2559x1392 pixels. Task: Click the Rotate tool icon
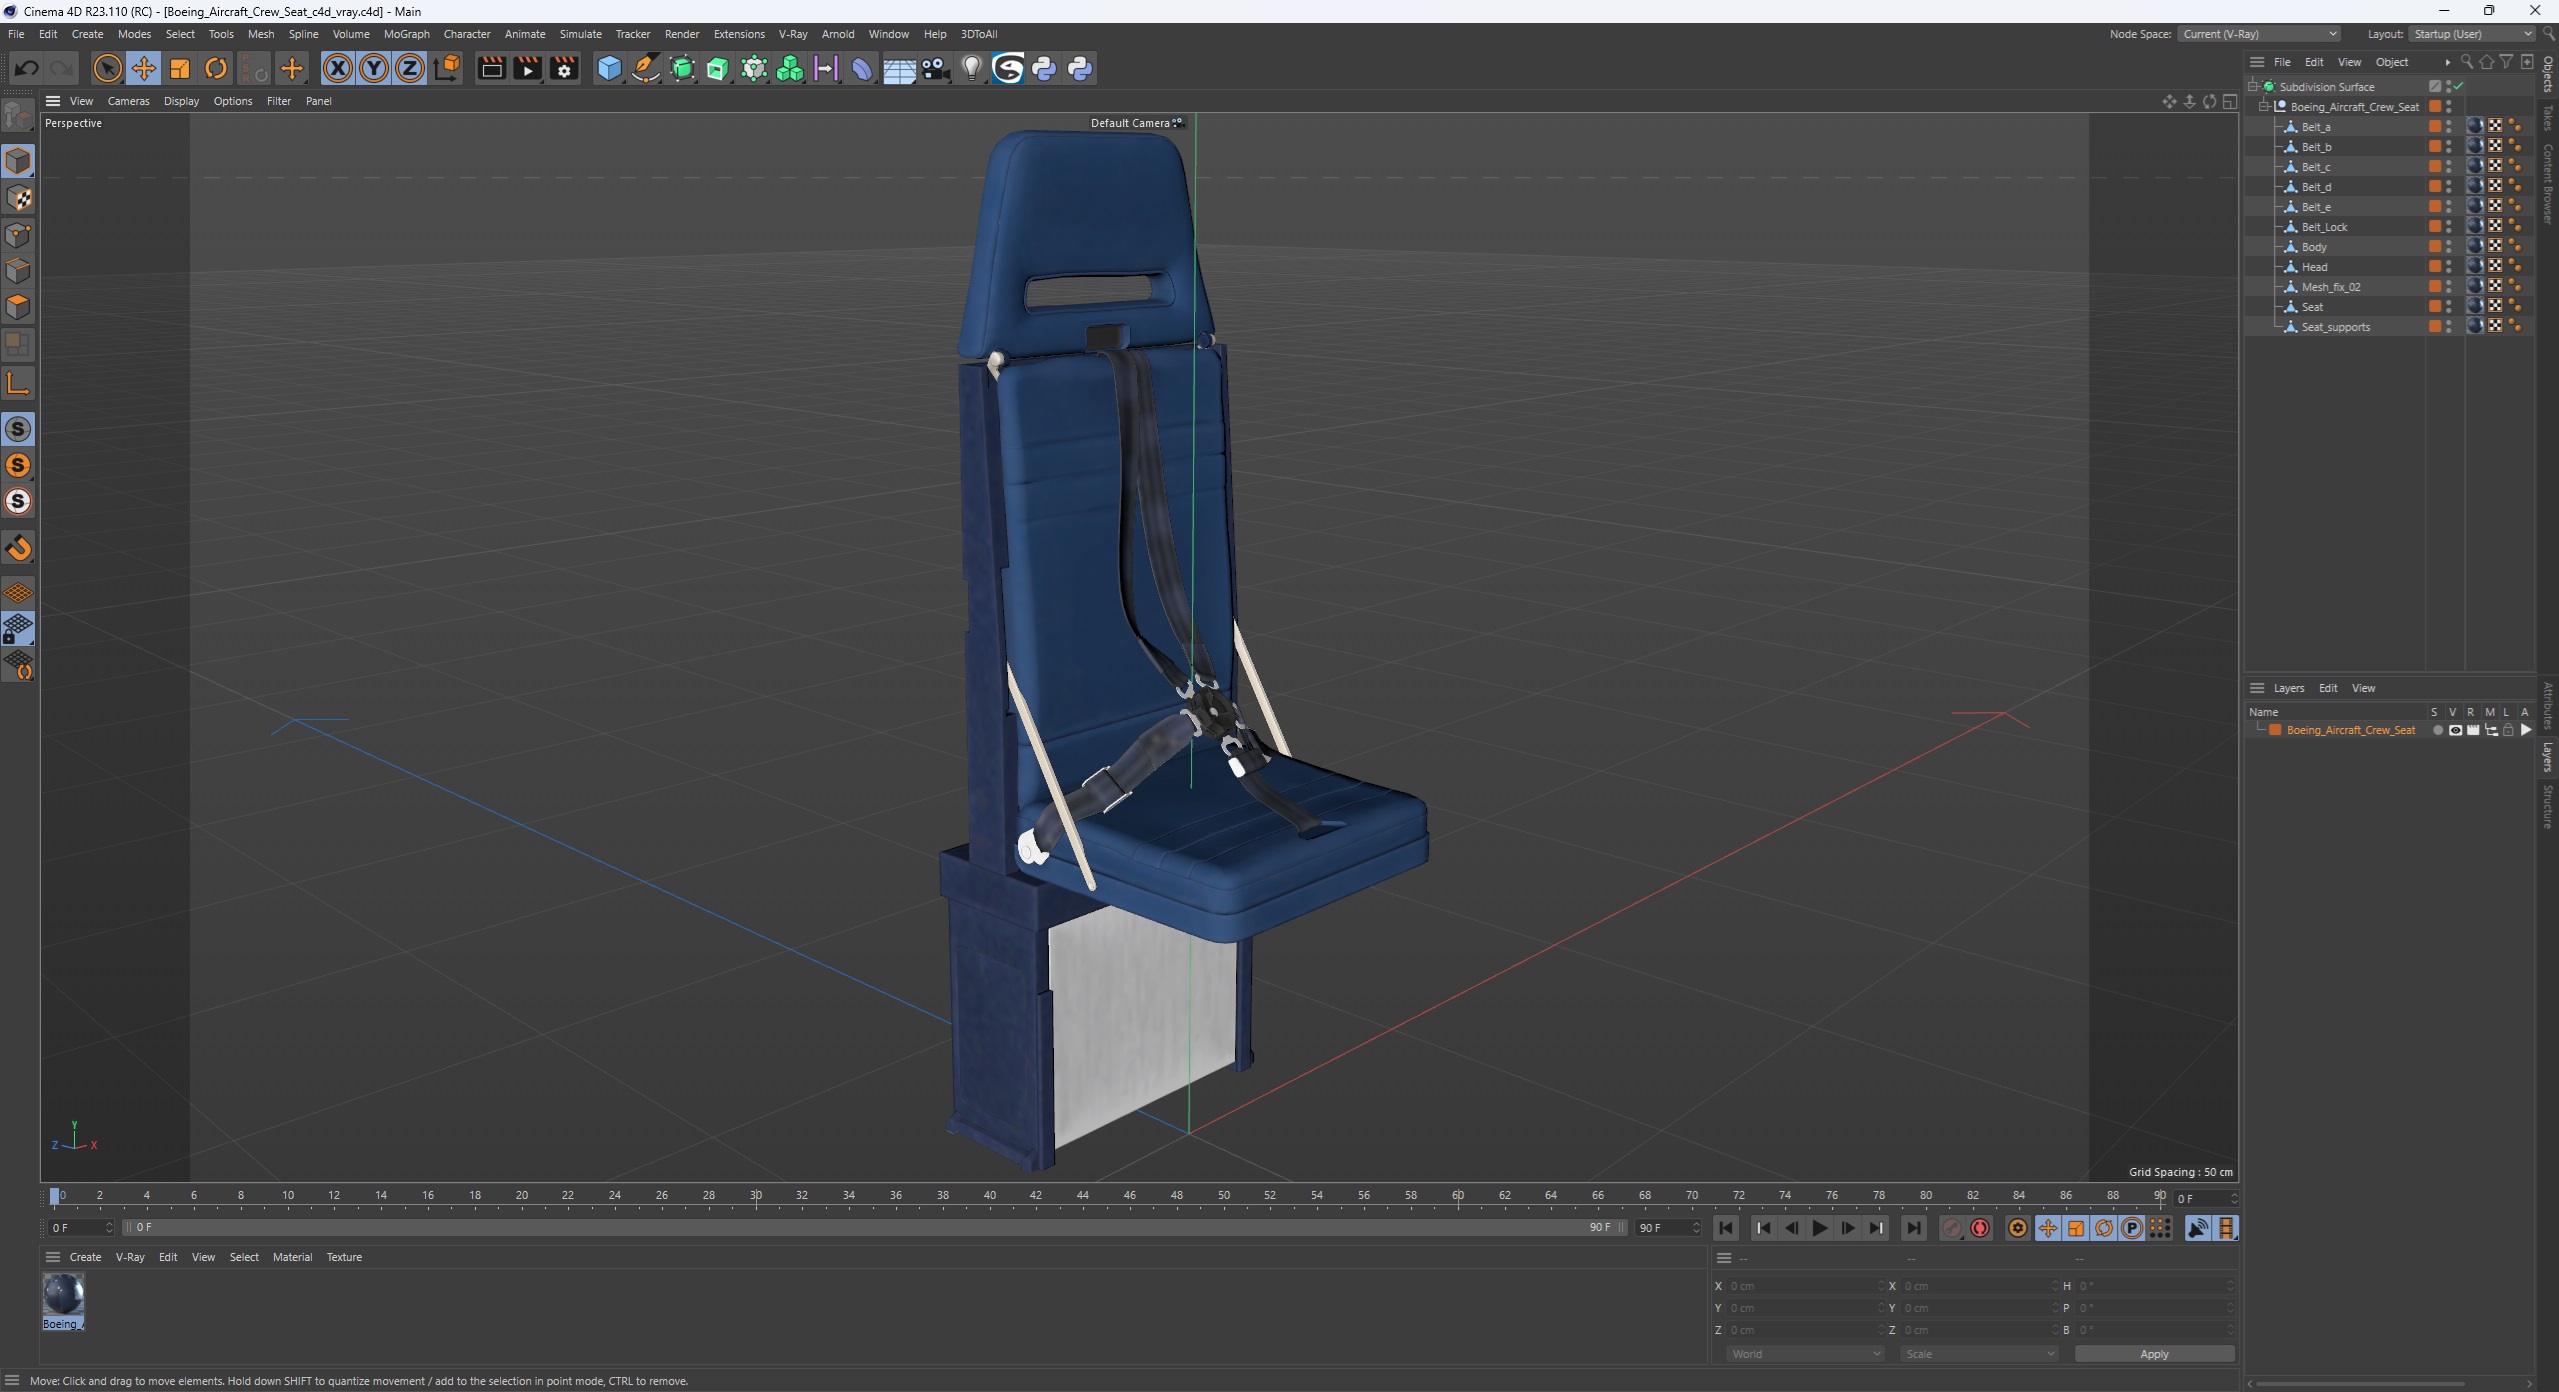[x=218, y=67]
